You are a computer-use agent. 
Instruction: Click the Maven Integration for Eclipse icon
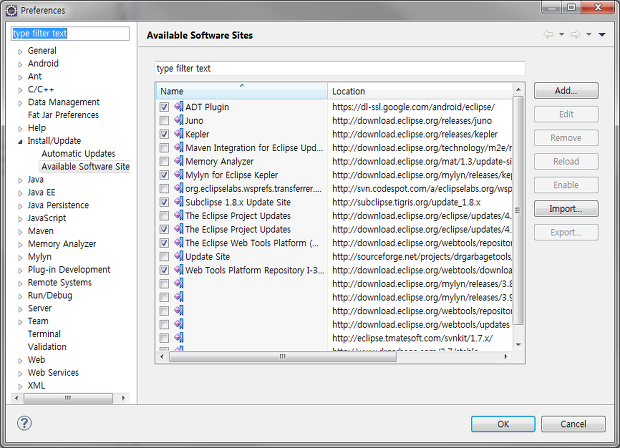[179, 147]
